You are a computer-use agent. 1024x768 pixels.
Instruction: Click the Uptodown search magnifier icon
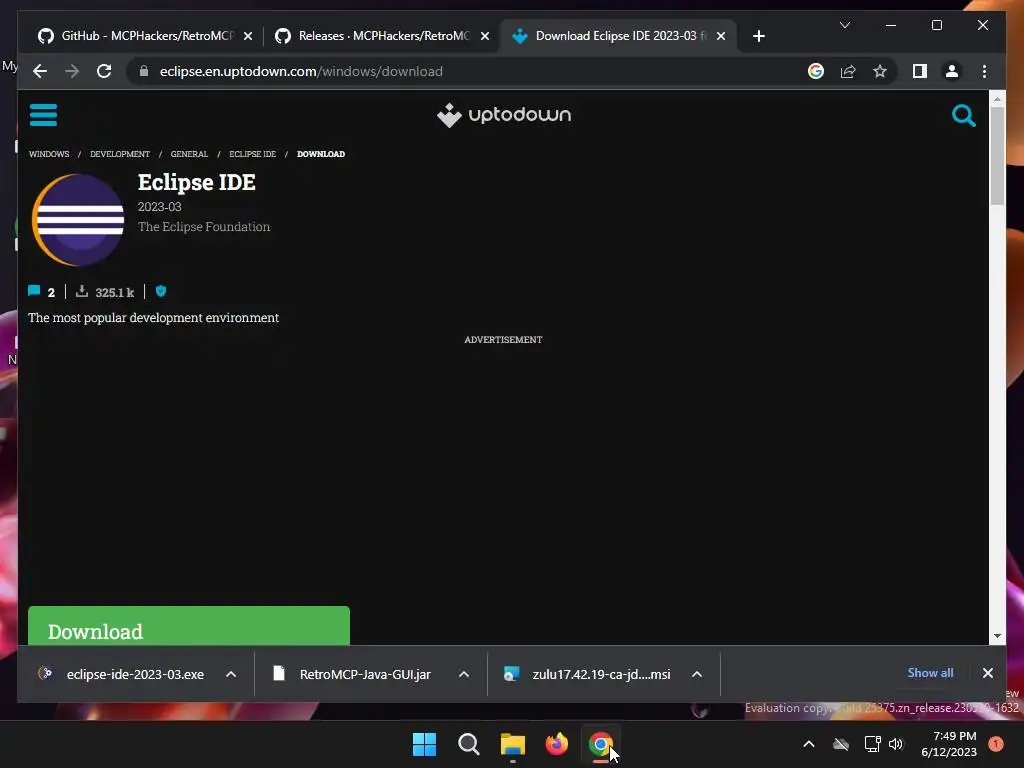(963, 116)
